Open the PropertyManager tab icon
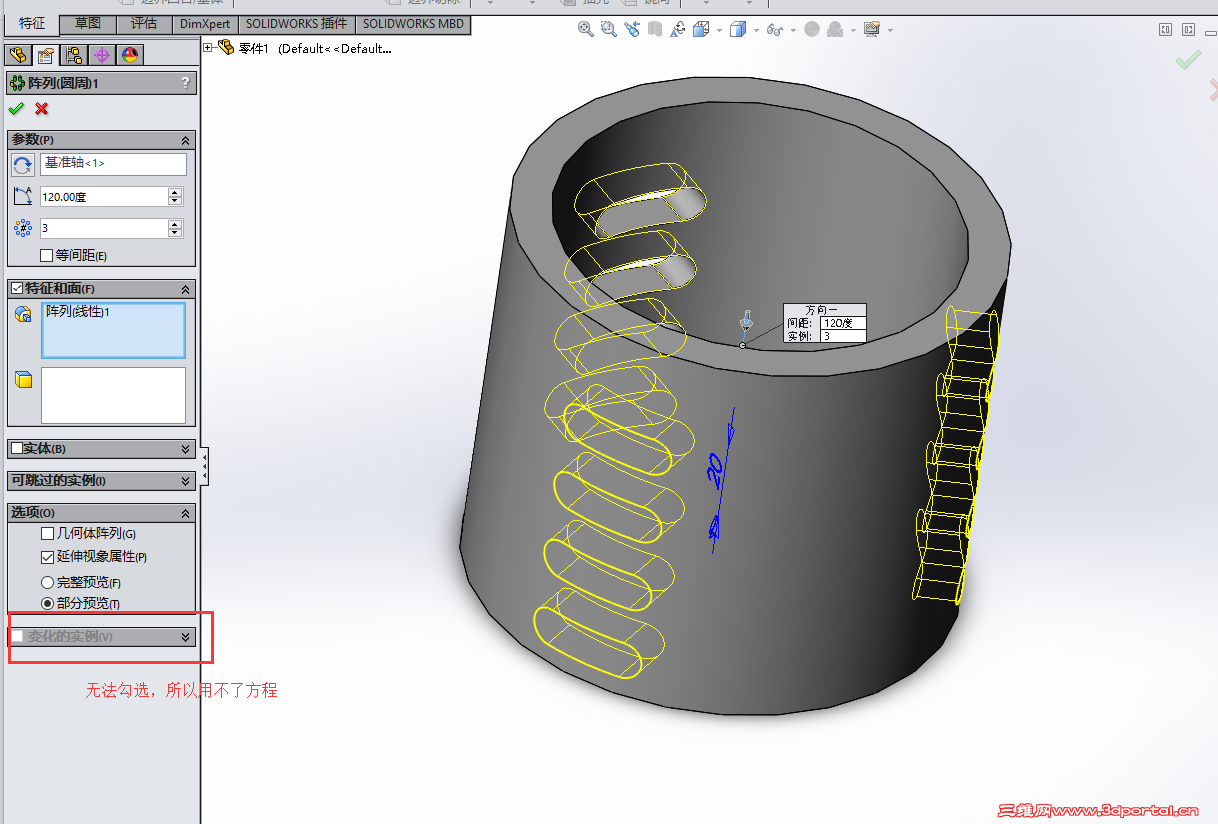The width and height of the screenshot is (1218, 824). click(45, 55)
